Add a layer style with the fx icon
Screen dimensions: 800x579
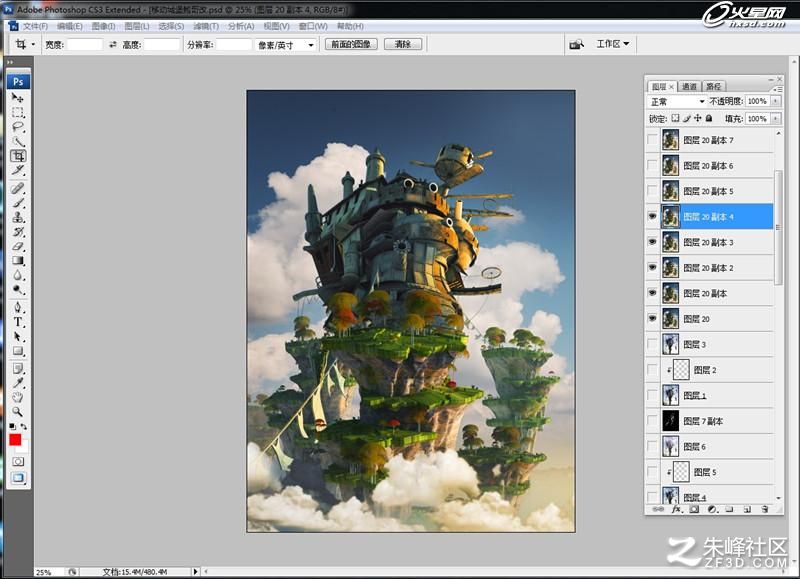tap(677, 509)
